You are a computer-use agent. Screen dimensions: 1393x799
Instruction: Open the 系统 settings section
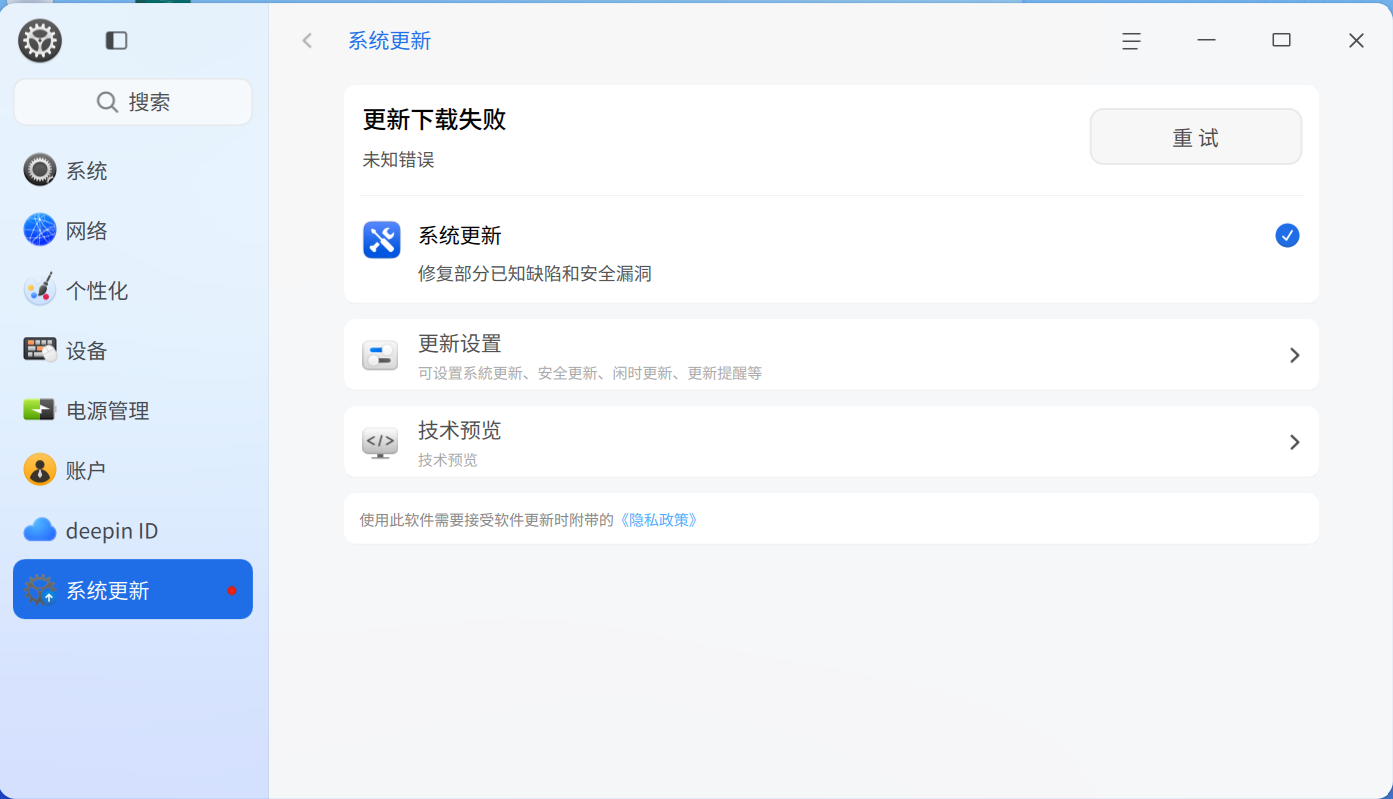87,170
